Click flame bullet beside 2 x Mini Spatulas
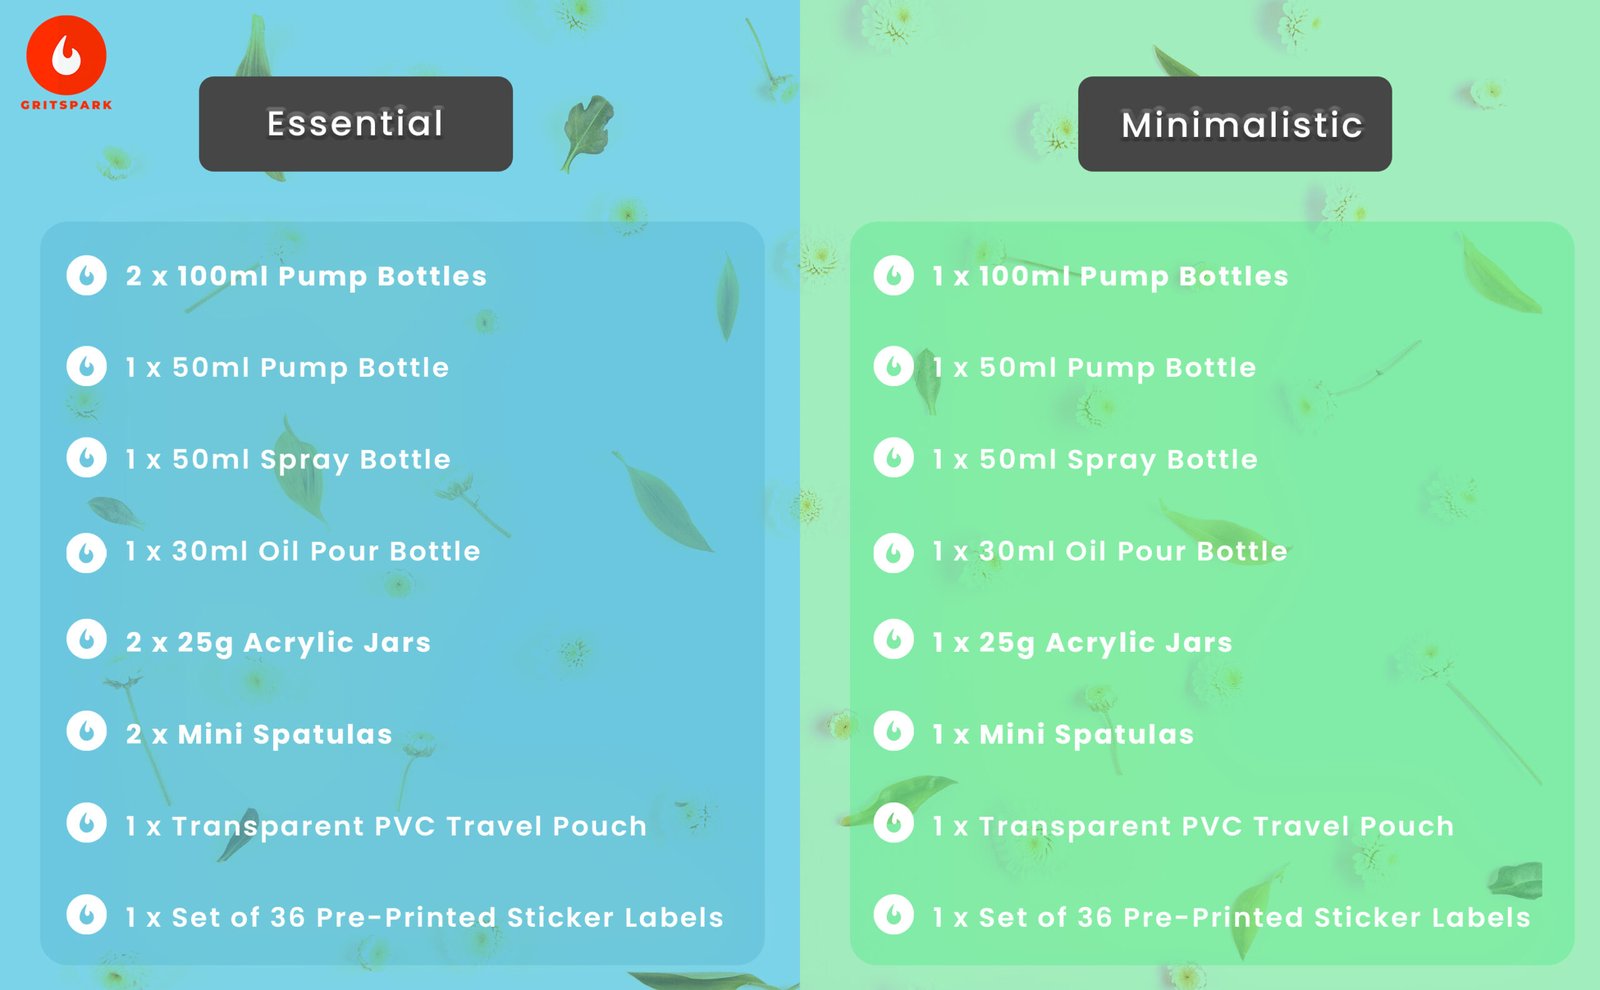Viewport: 1600px width, 990px height. [87, 732]
